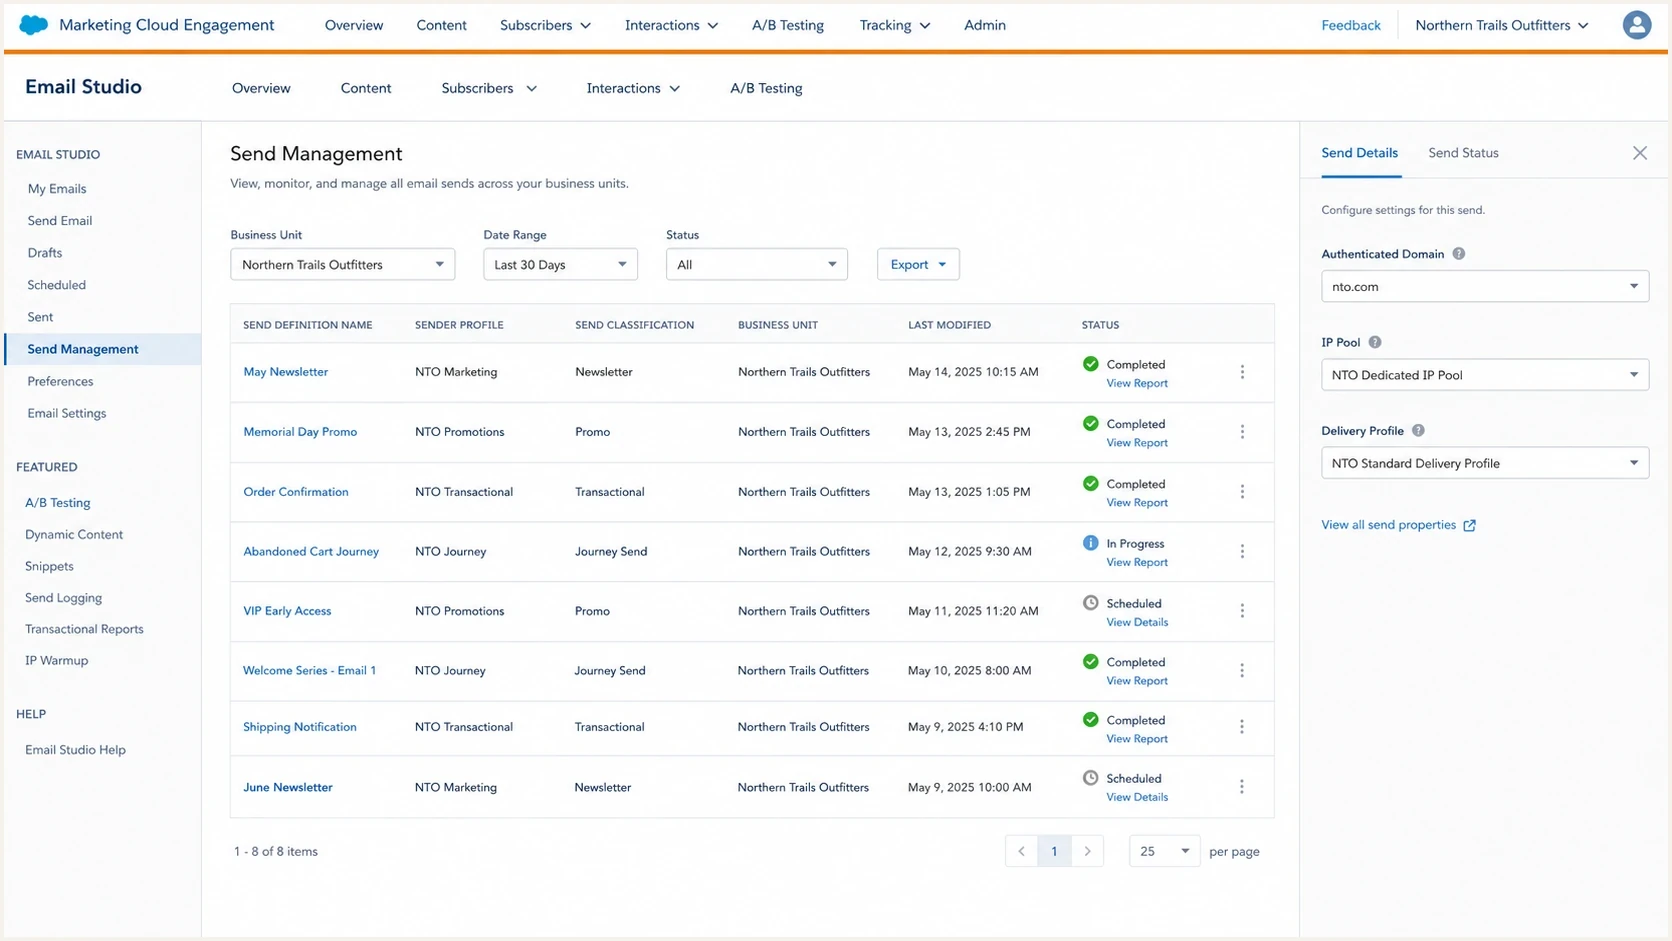This screenshot has width=1672, height=941.
Task: Click the In Progress info icon for Abandoned Cart Journey
Action: click(1090, 543)
